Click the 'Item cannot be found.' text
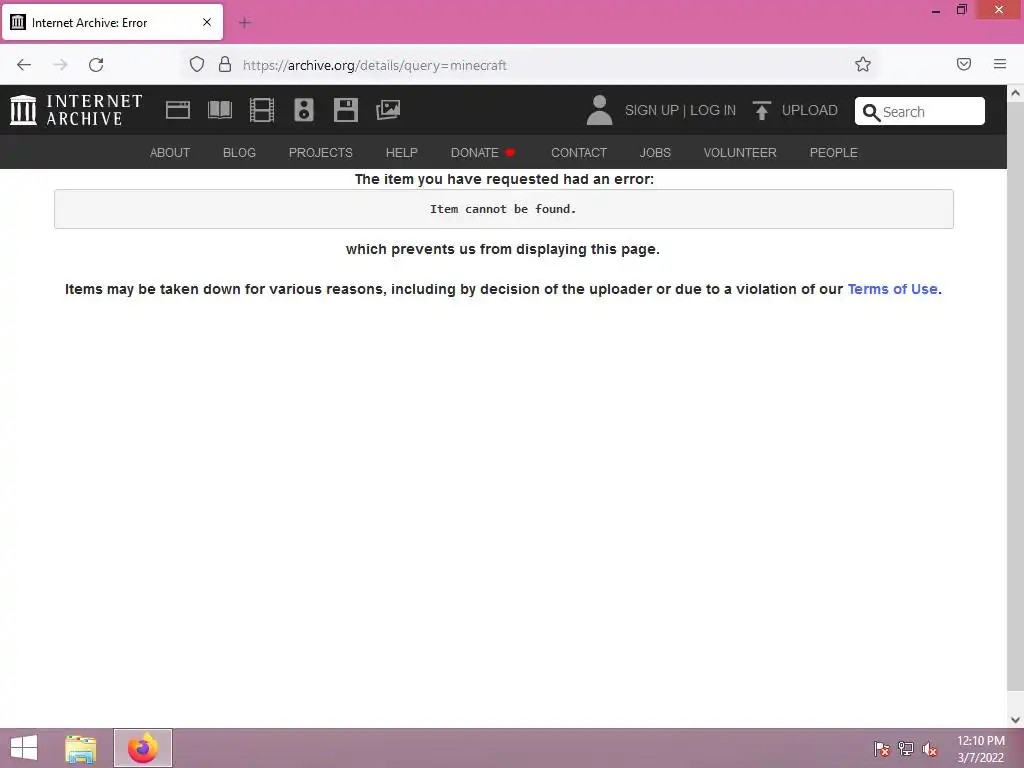Viewport: 1024px width, 768px height. (x=503, y=209)
